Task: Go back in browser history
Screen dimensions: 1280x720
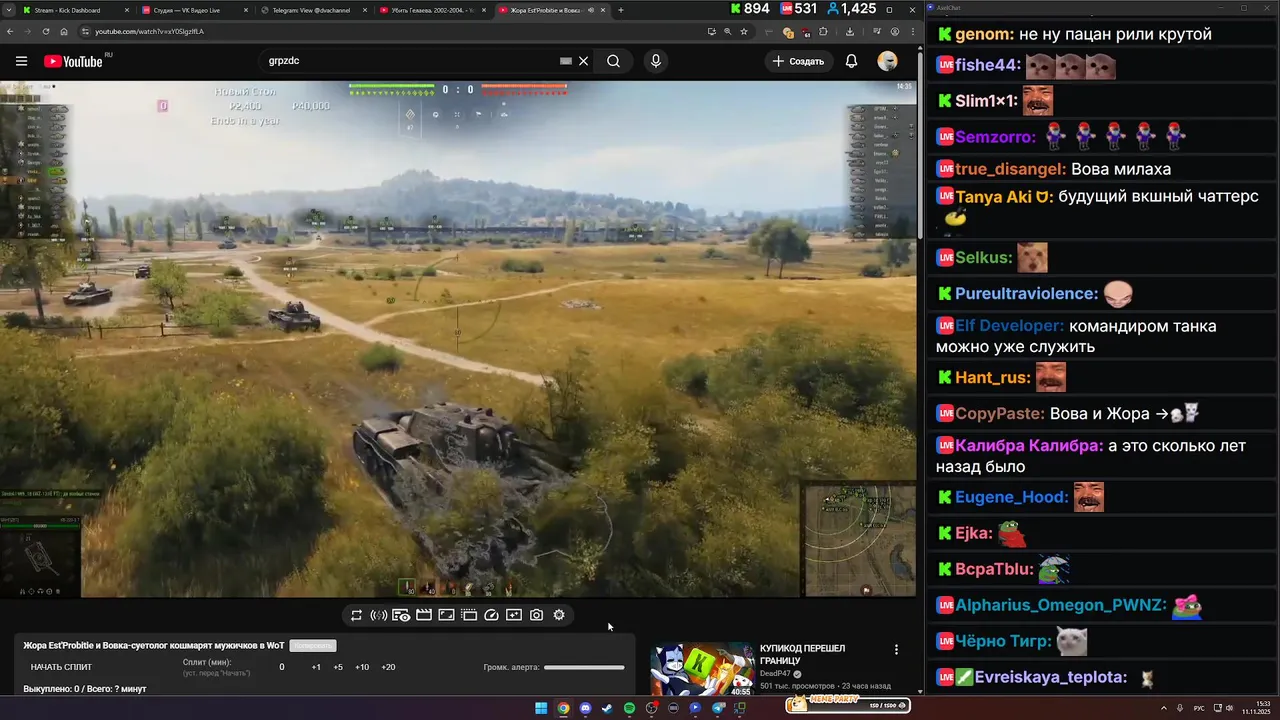Action: (x=12, y=31)
